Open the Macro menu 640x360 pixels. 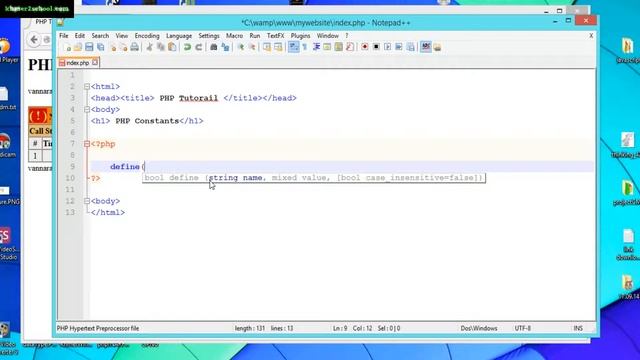click(x=234, y=36)
